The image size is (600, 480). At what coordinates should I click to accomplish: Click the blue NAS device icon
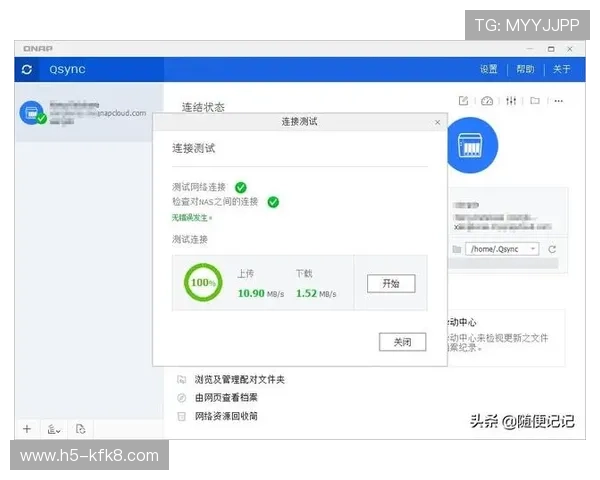(471, 145)
